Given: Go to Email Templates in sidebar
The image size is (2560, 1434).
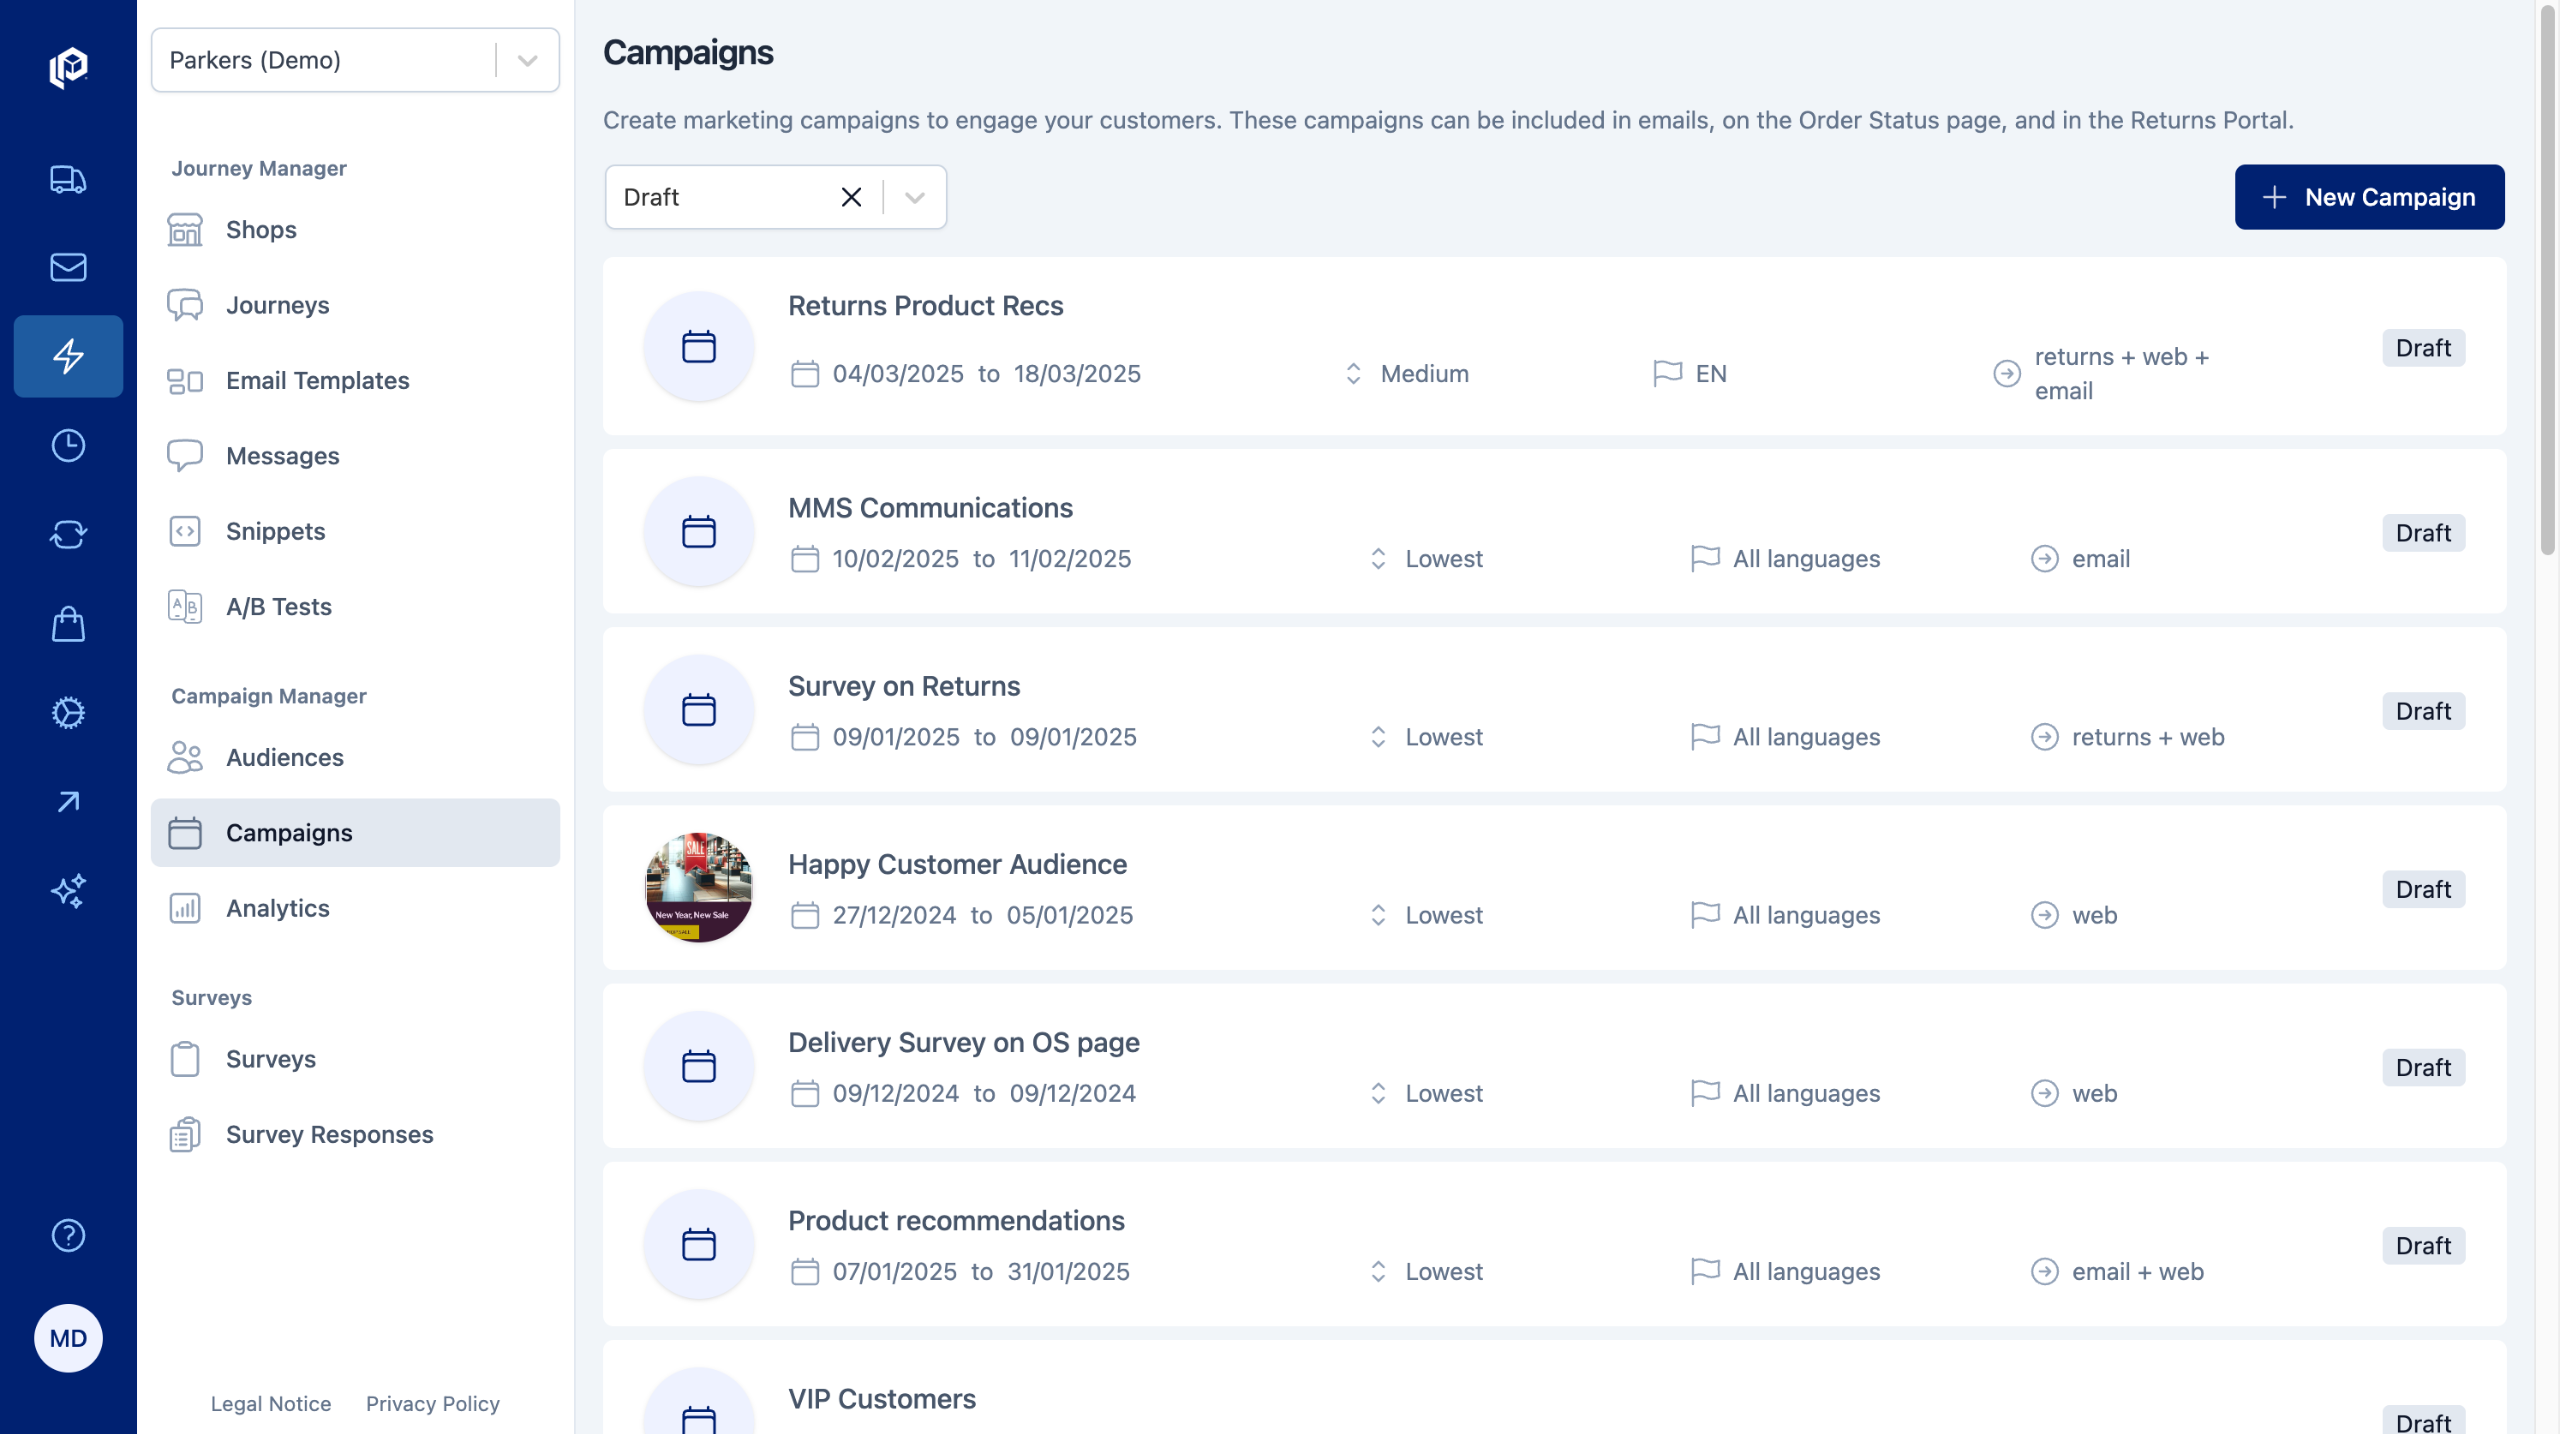Looking at the screenshot, I should pos(317,381).
